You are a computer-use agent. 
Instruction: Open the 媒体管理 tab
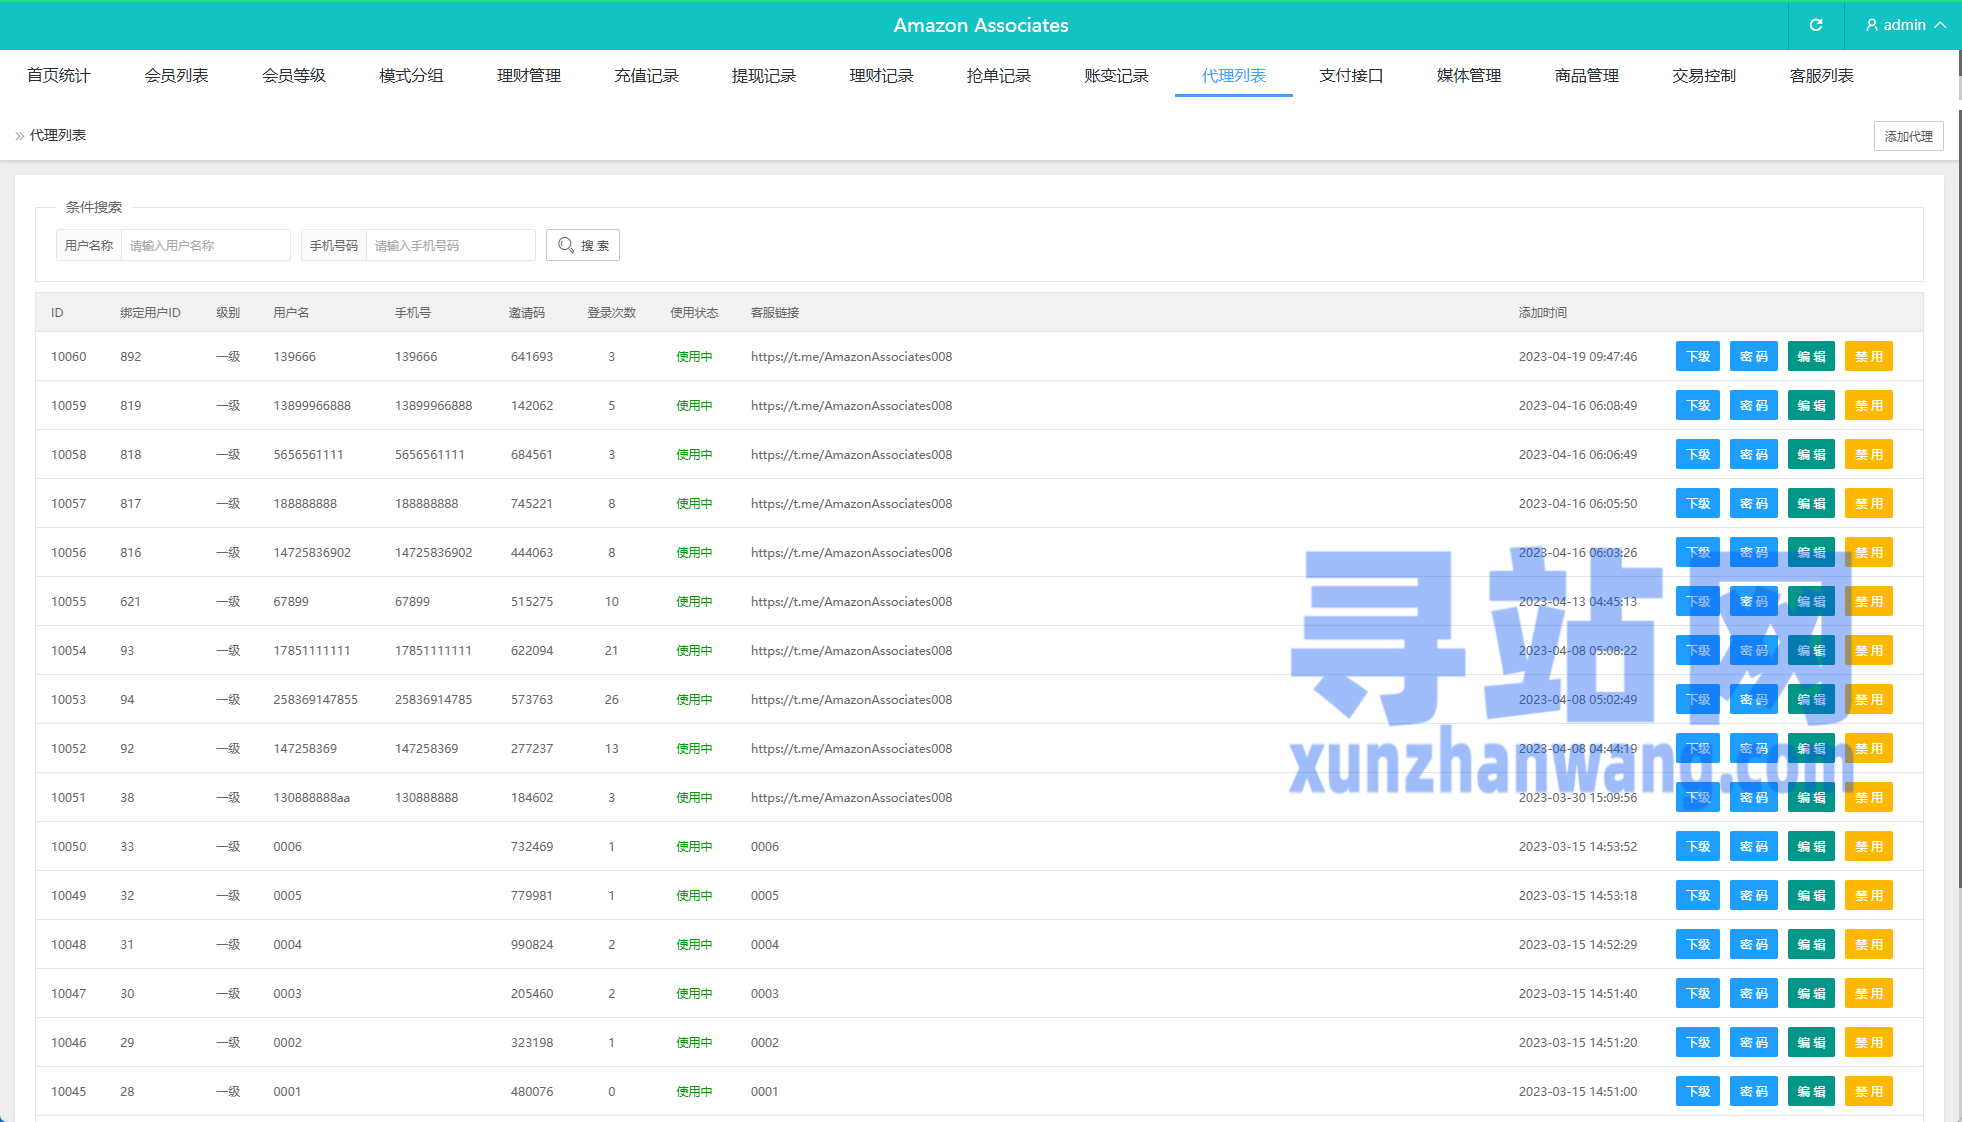tap(1469, 75)
